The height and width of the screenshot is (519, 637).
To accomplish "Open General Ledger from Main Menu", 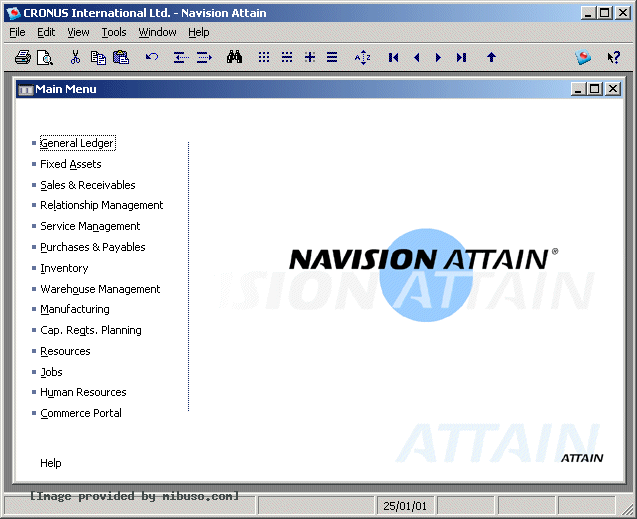I will [78, 143].
